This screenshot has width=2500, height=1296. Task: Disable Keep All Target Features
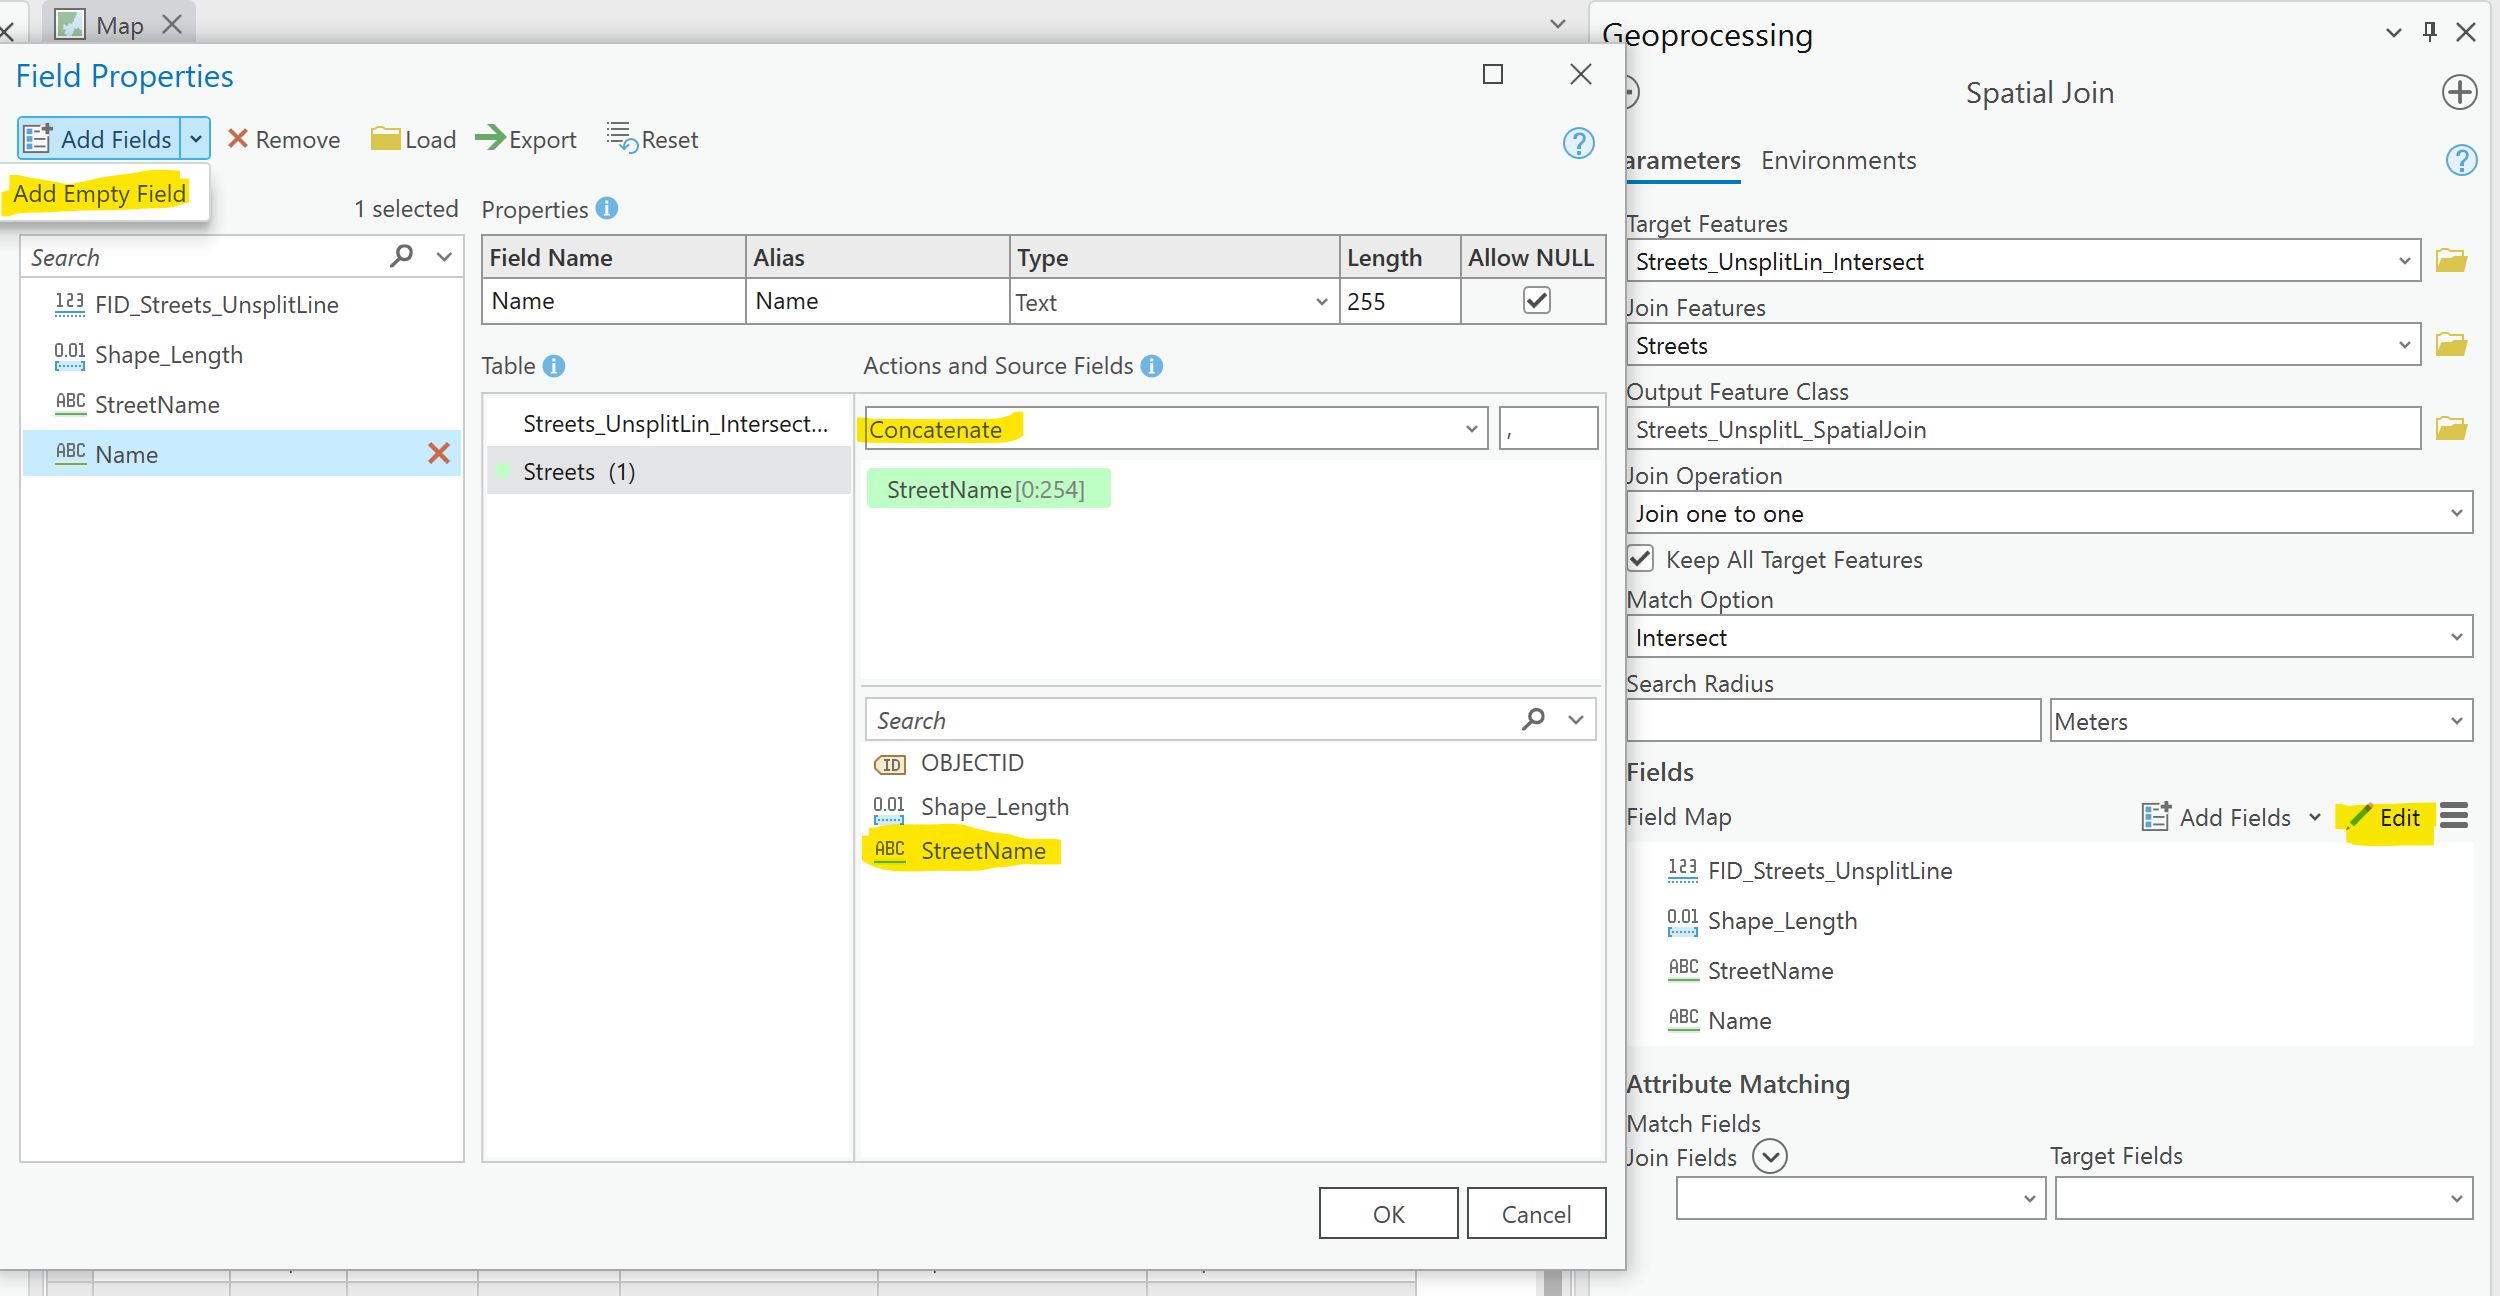pyautogui.click(x=1640, y=559)
